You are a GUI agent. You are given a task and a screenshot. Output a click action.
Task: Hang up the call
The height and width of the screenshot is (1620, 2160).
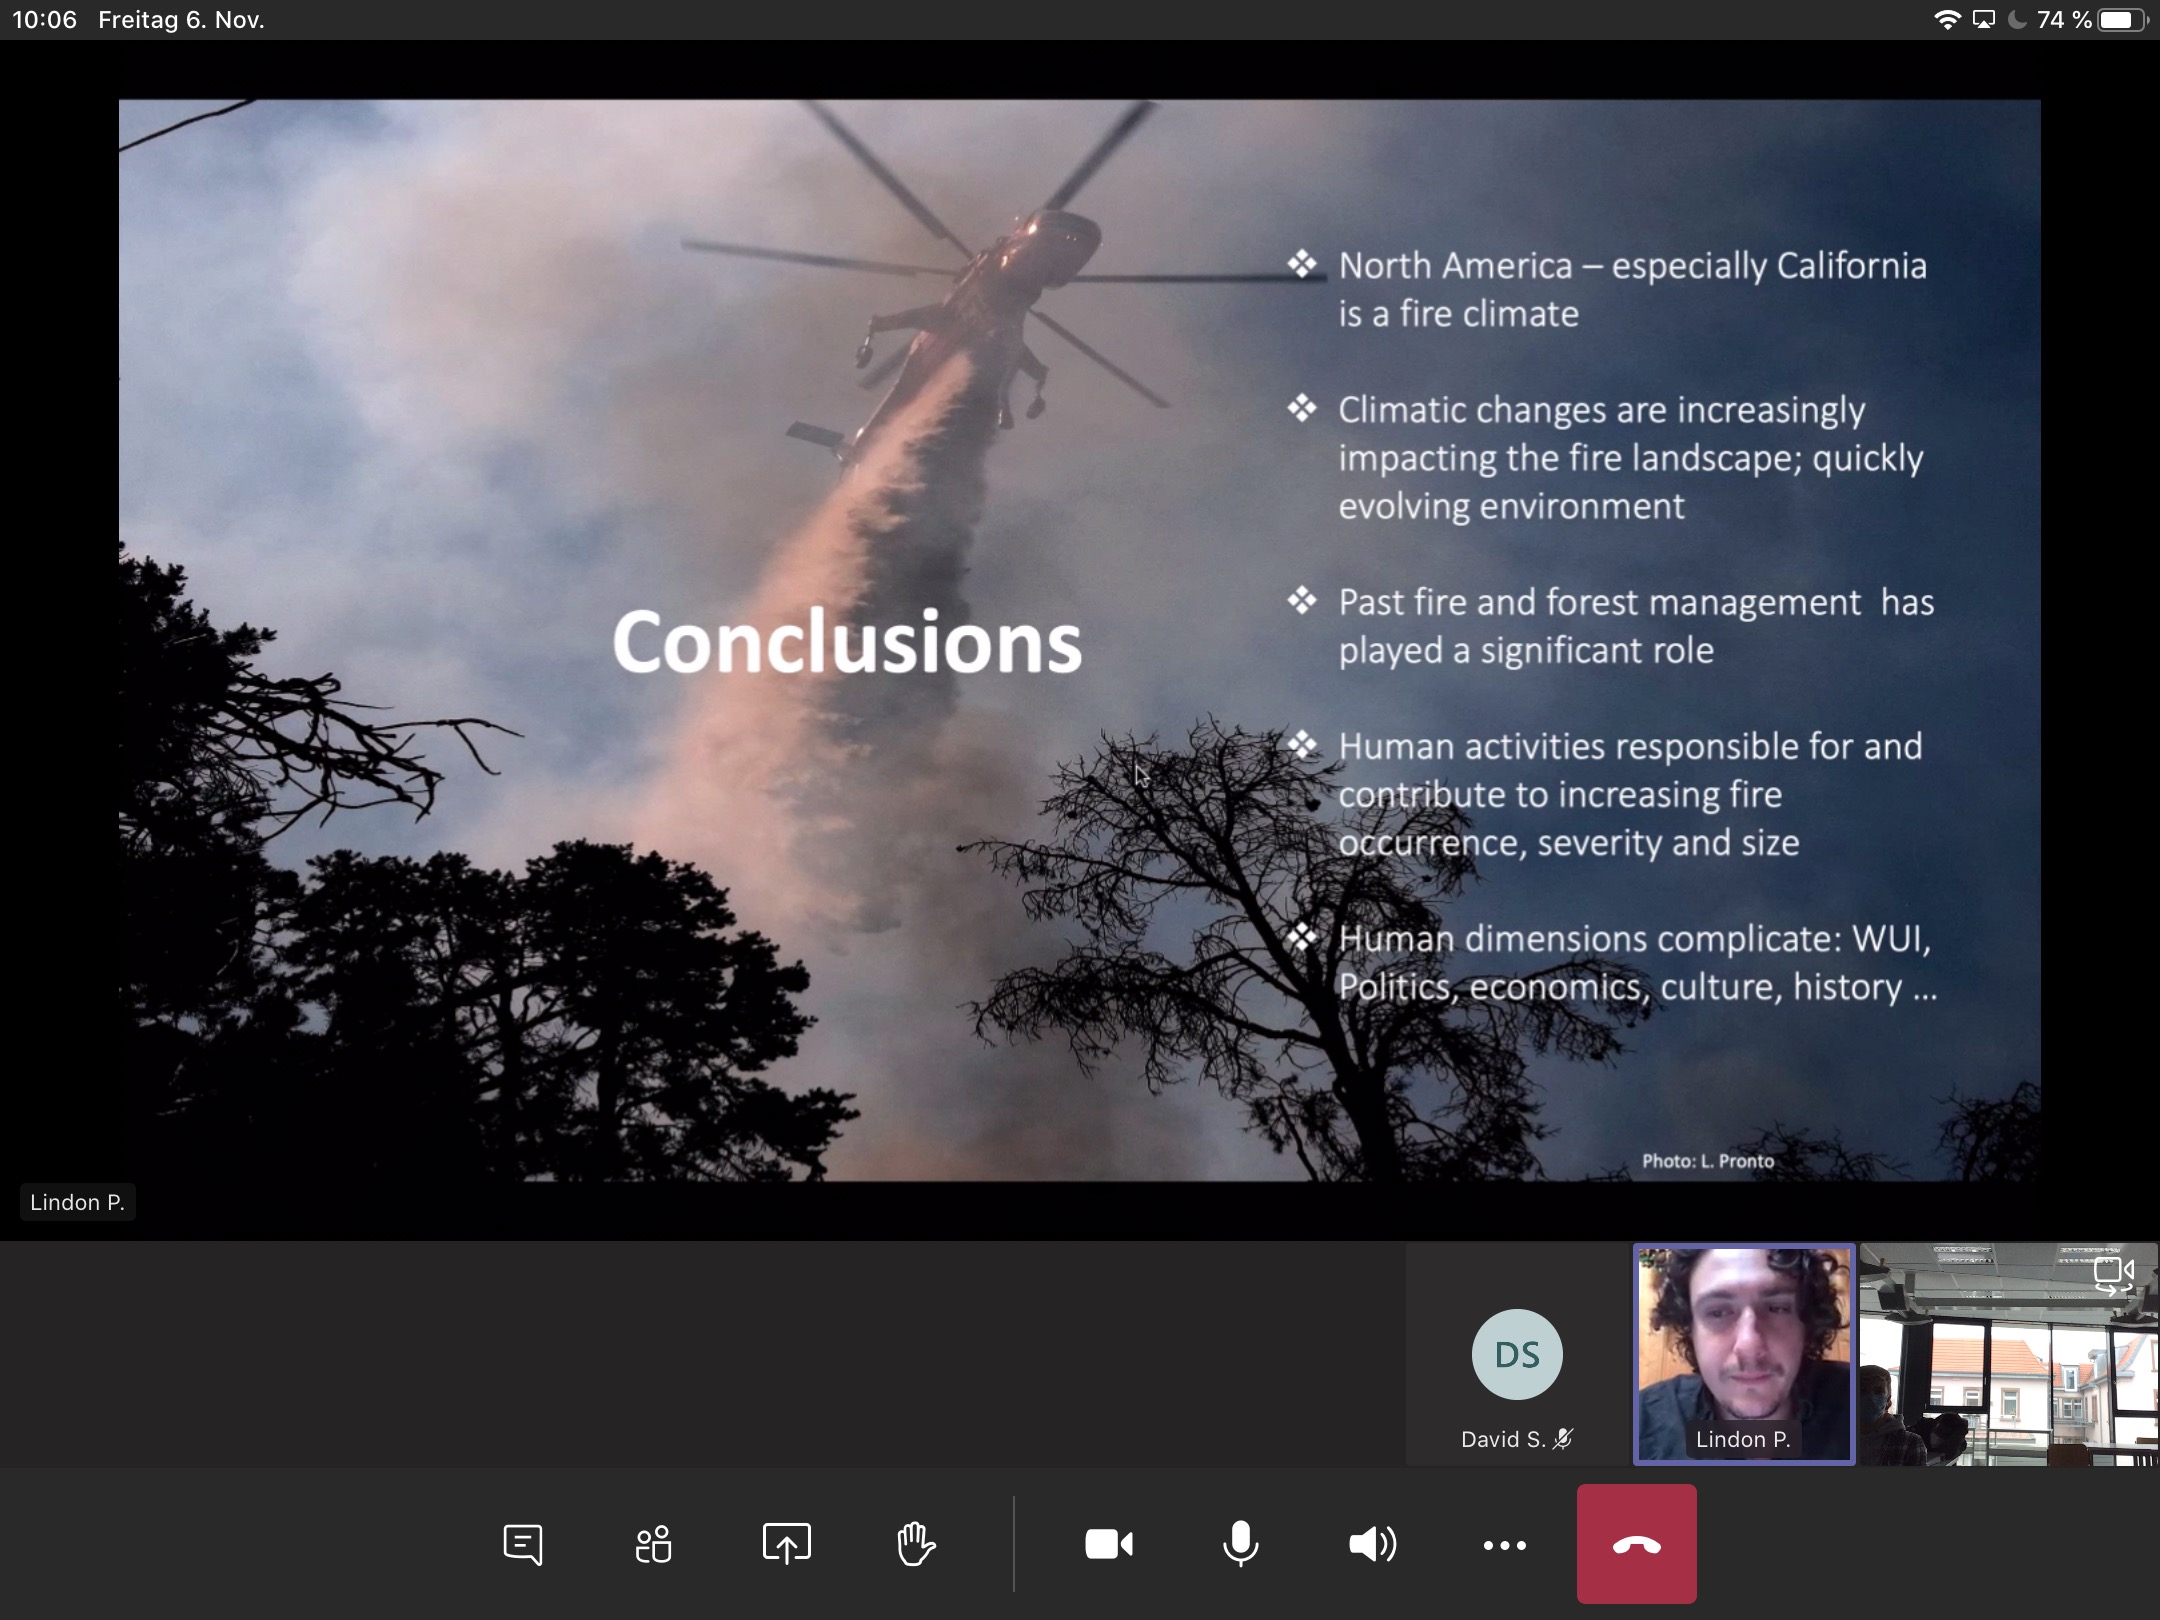[x=1636, y=1544]
